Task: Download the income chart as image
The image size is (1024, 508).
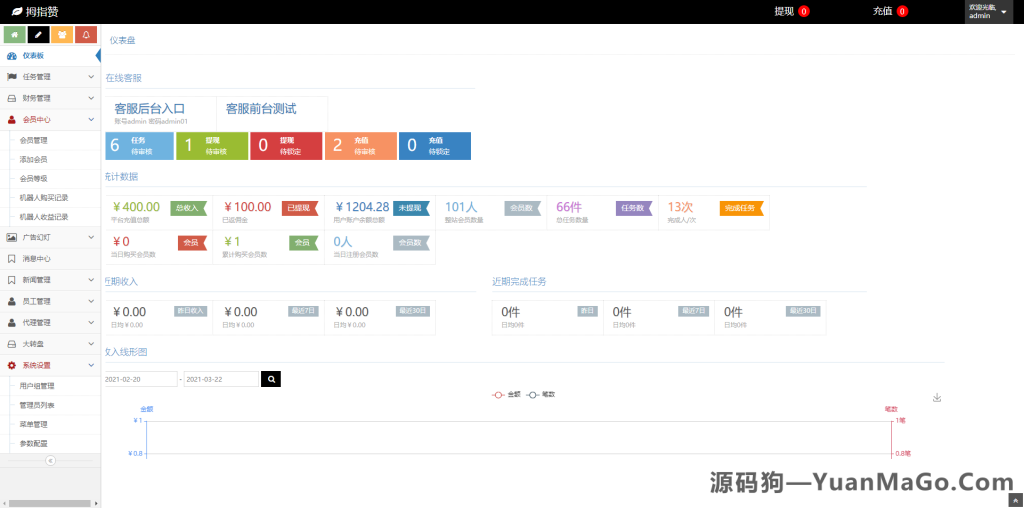Action: 937,397
